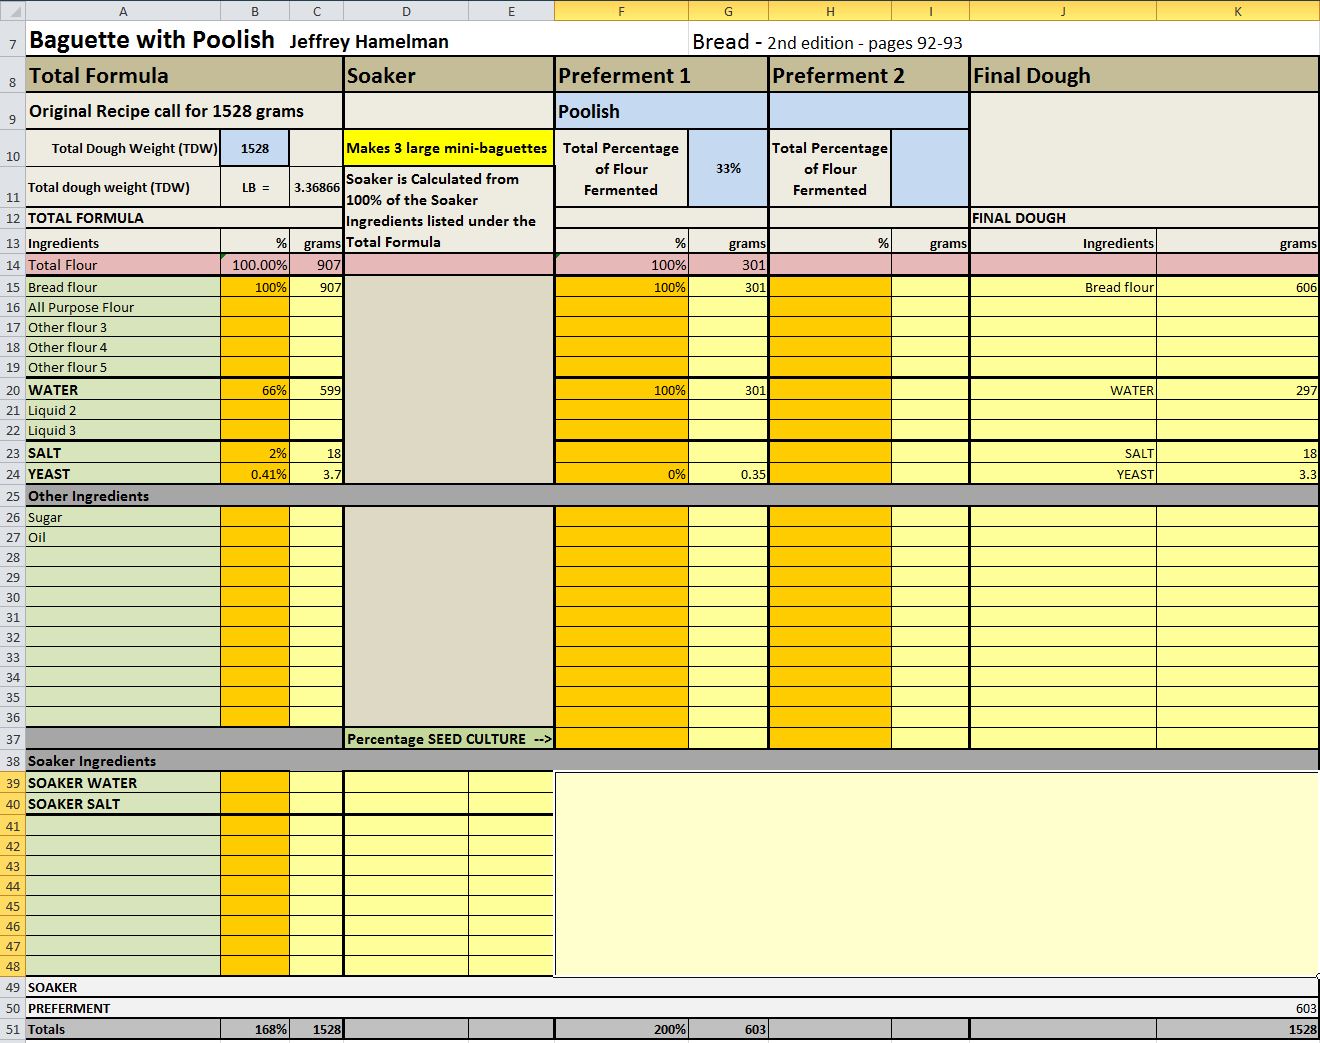
Task: Click row header 51 for Totals
Action: (12, 1029)
